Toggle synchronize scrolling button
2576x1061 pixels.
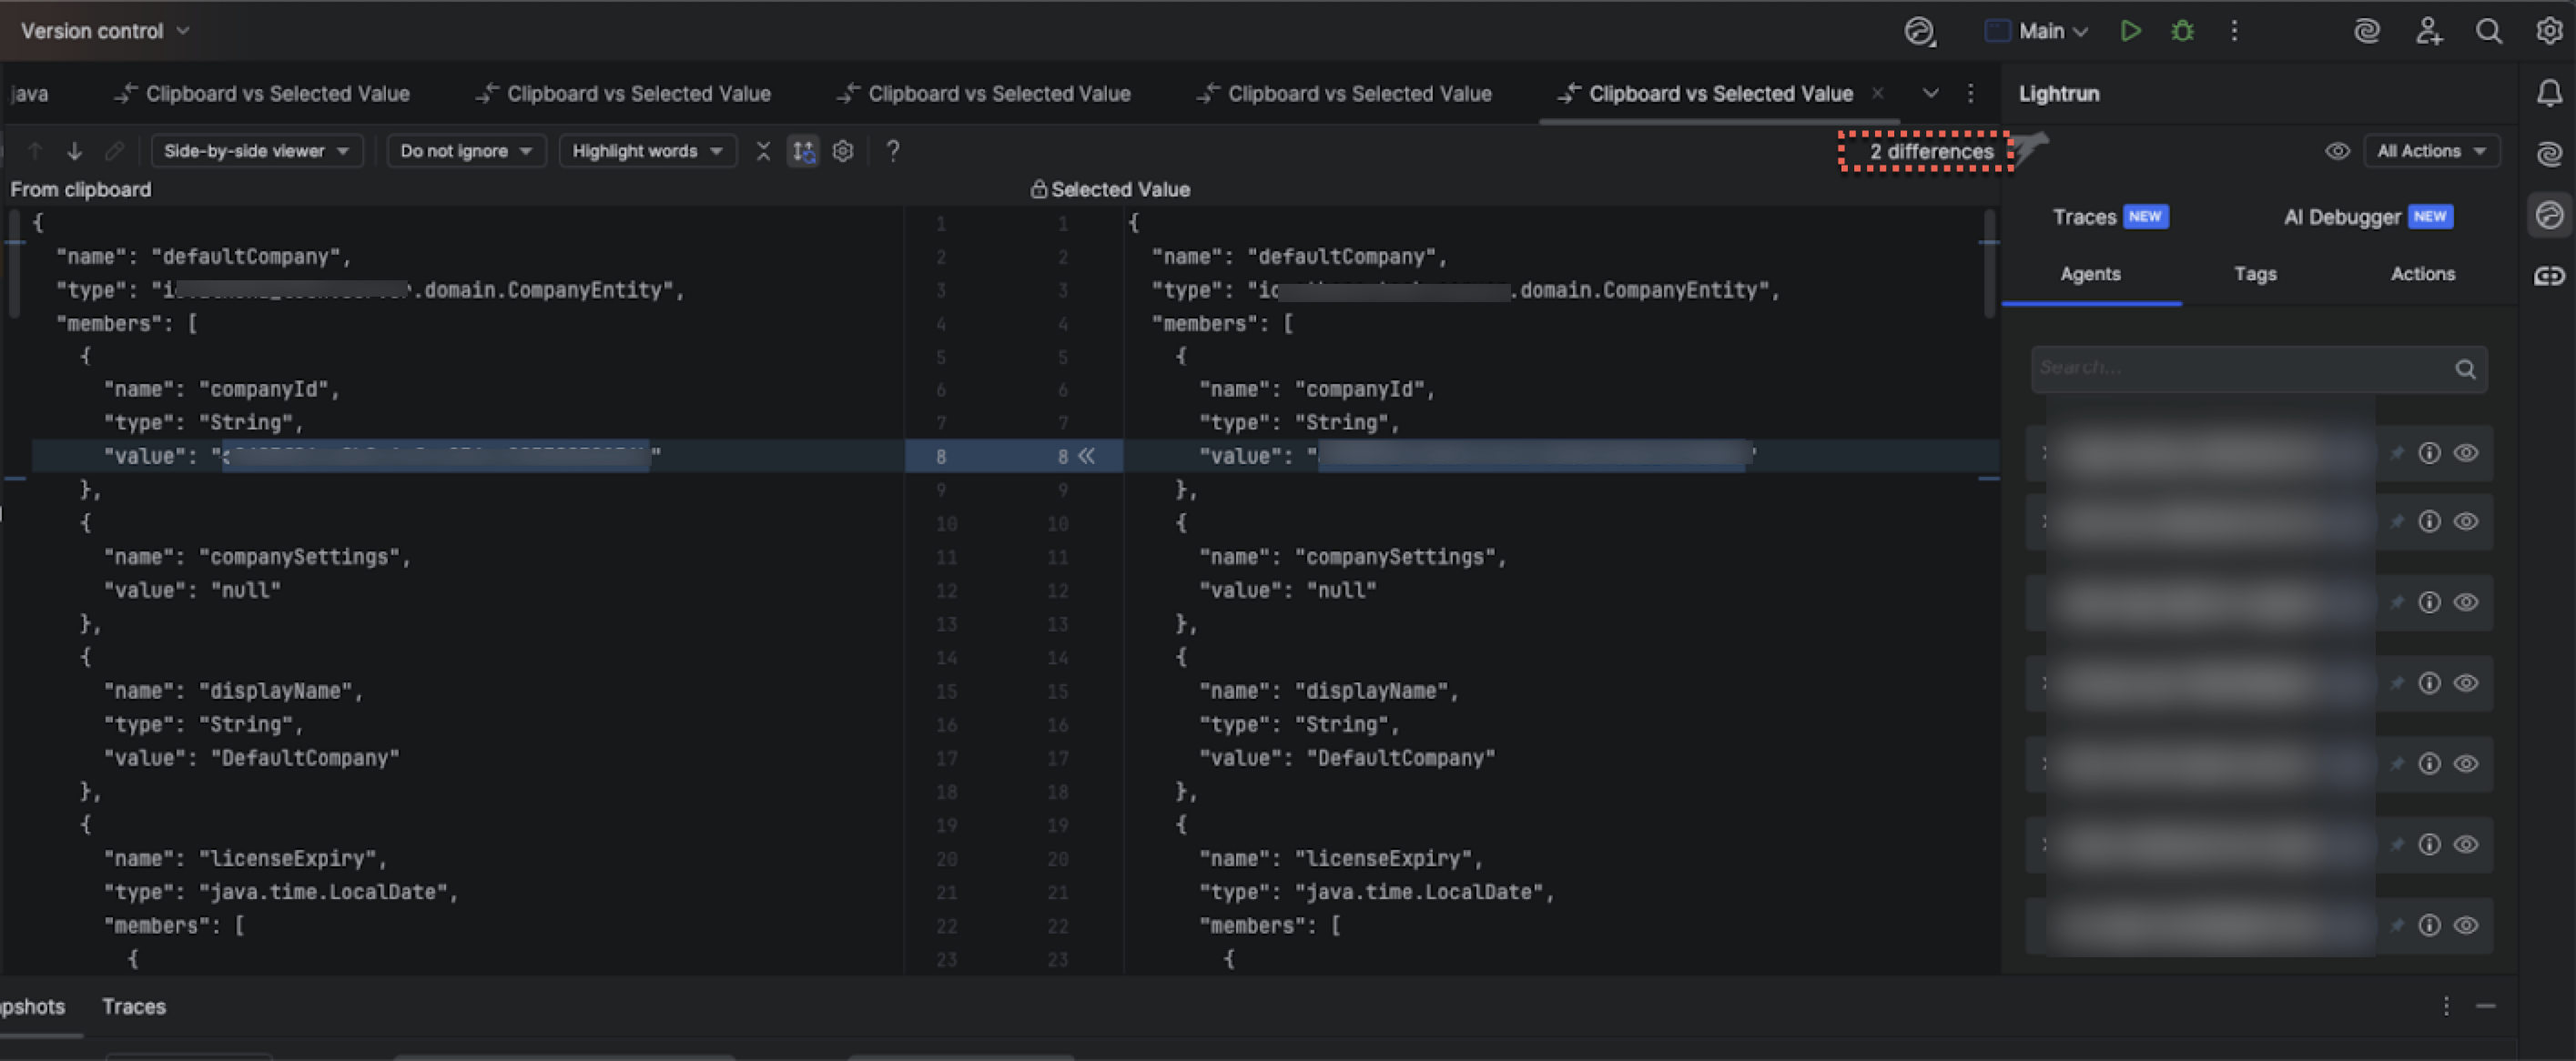click(803, 151)
